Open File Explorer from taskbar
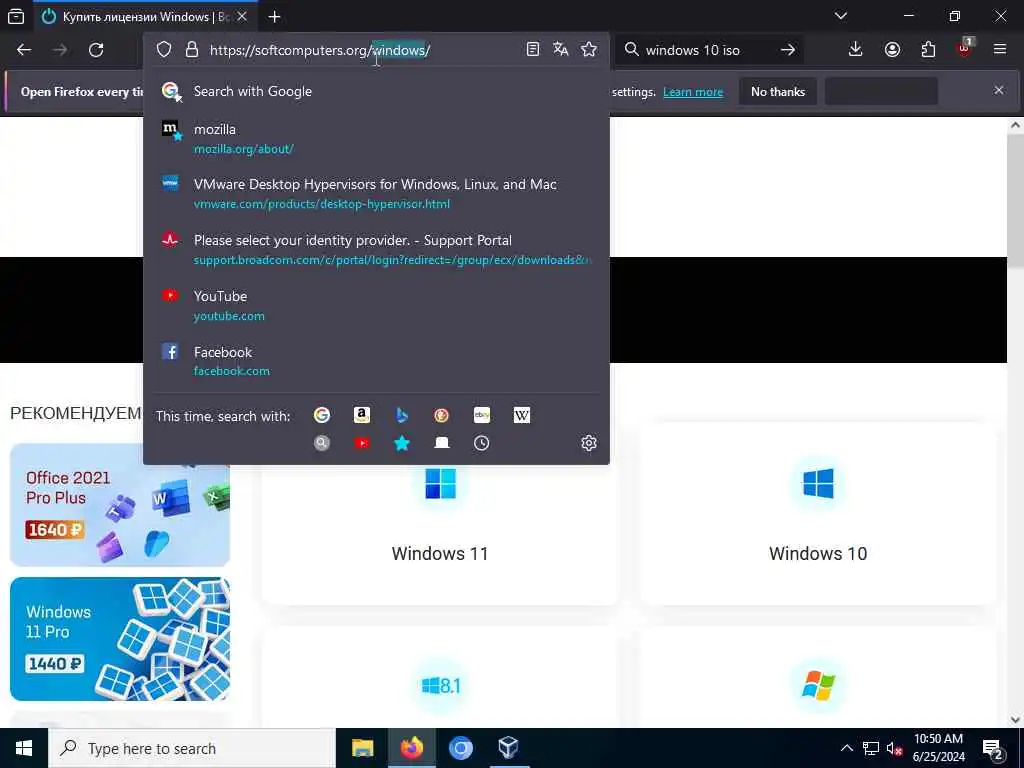The width and height of the screenshot is (1024, 768). (362, 748)
